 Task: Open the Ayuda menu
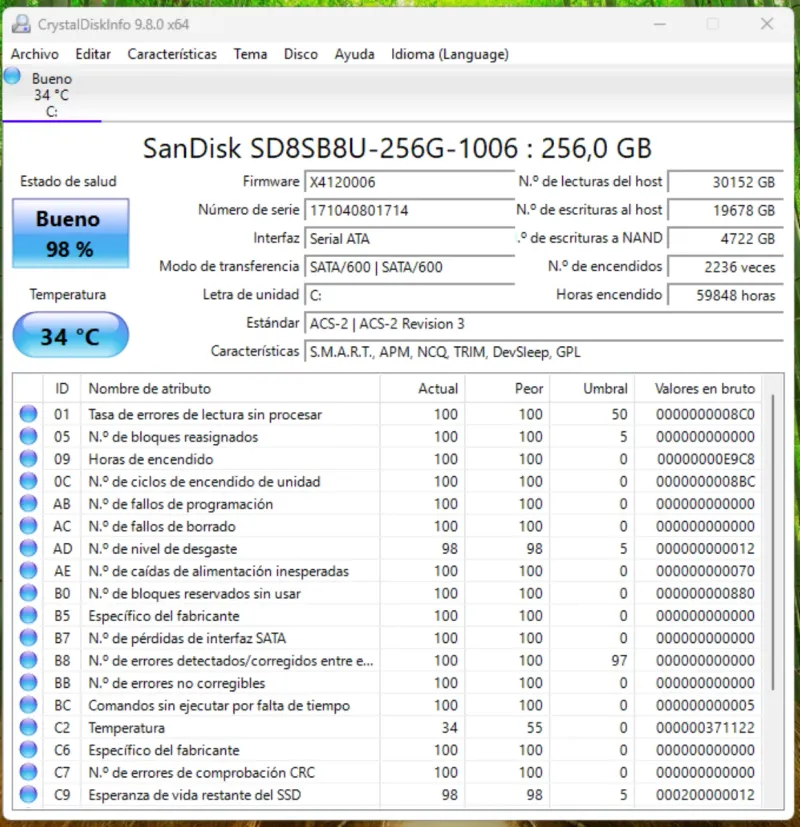354,54
